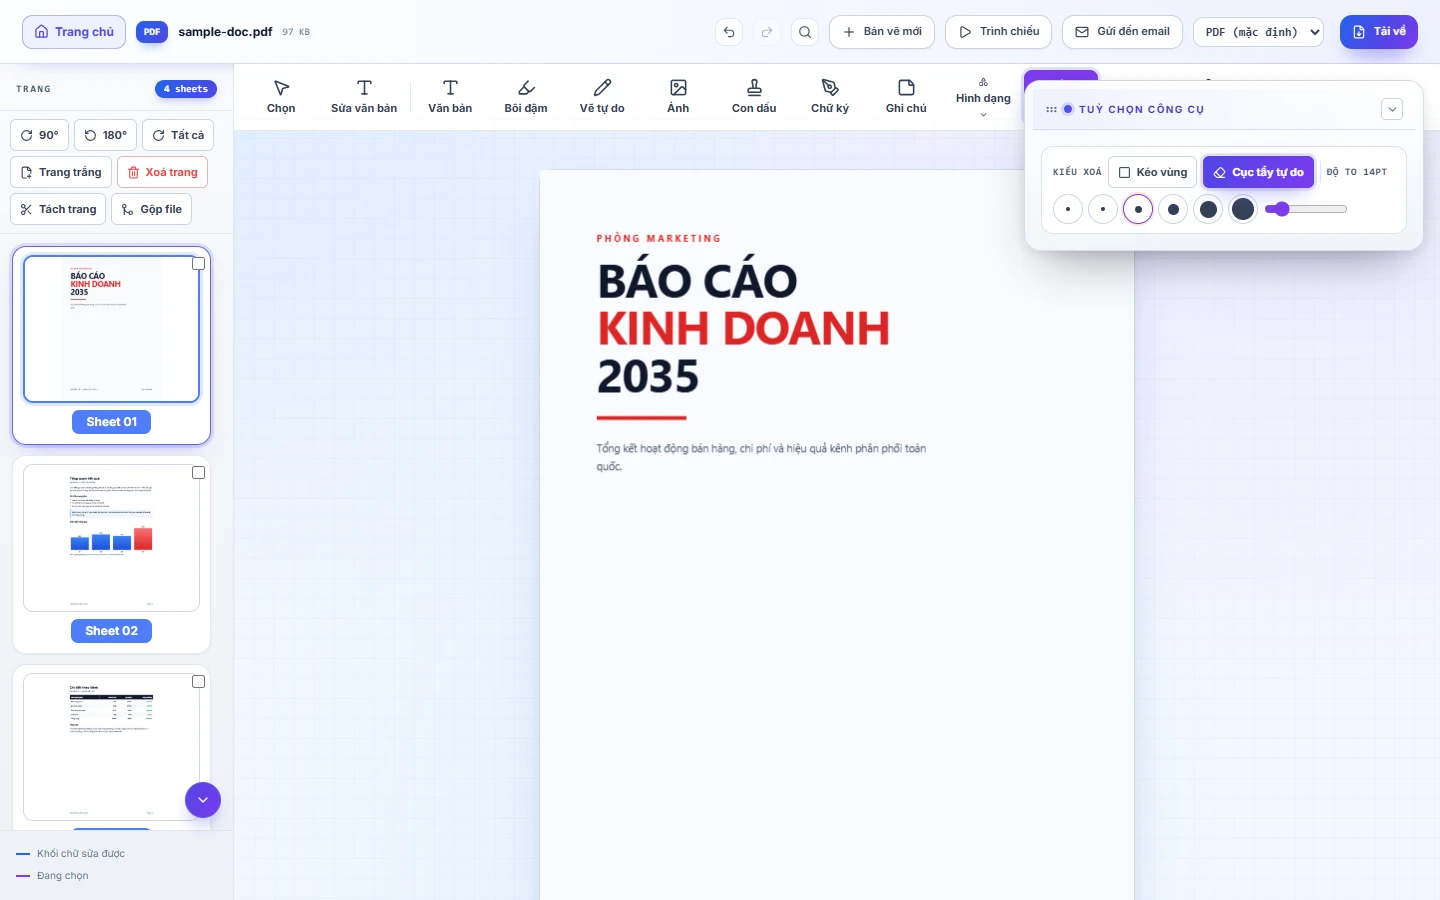Enable the Kéo vùng erase mode

tap(1152, 172)
